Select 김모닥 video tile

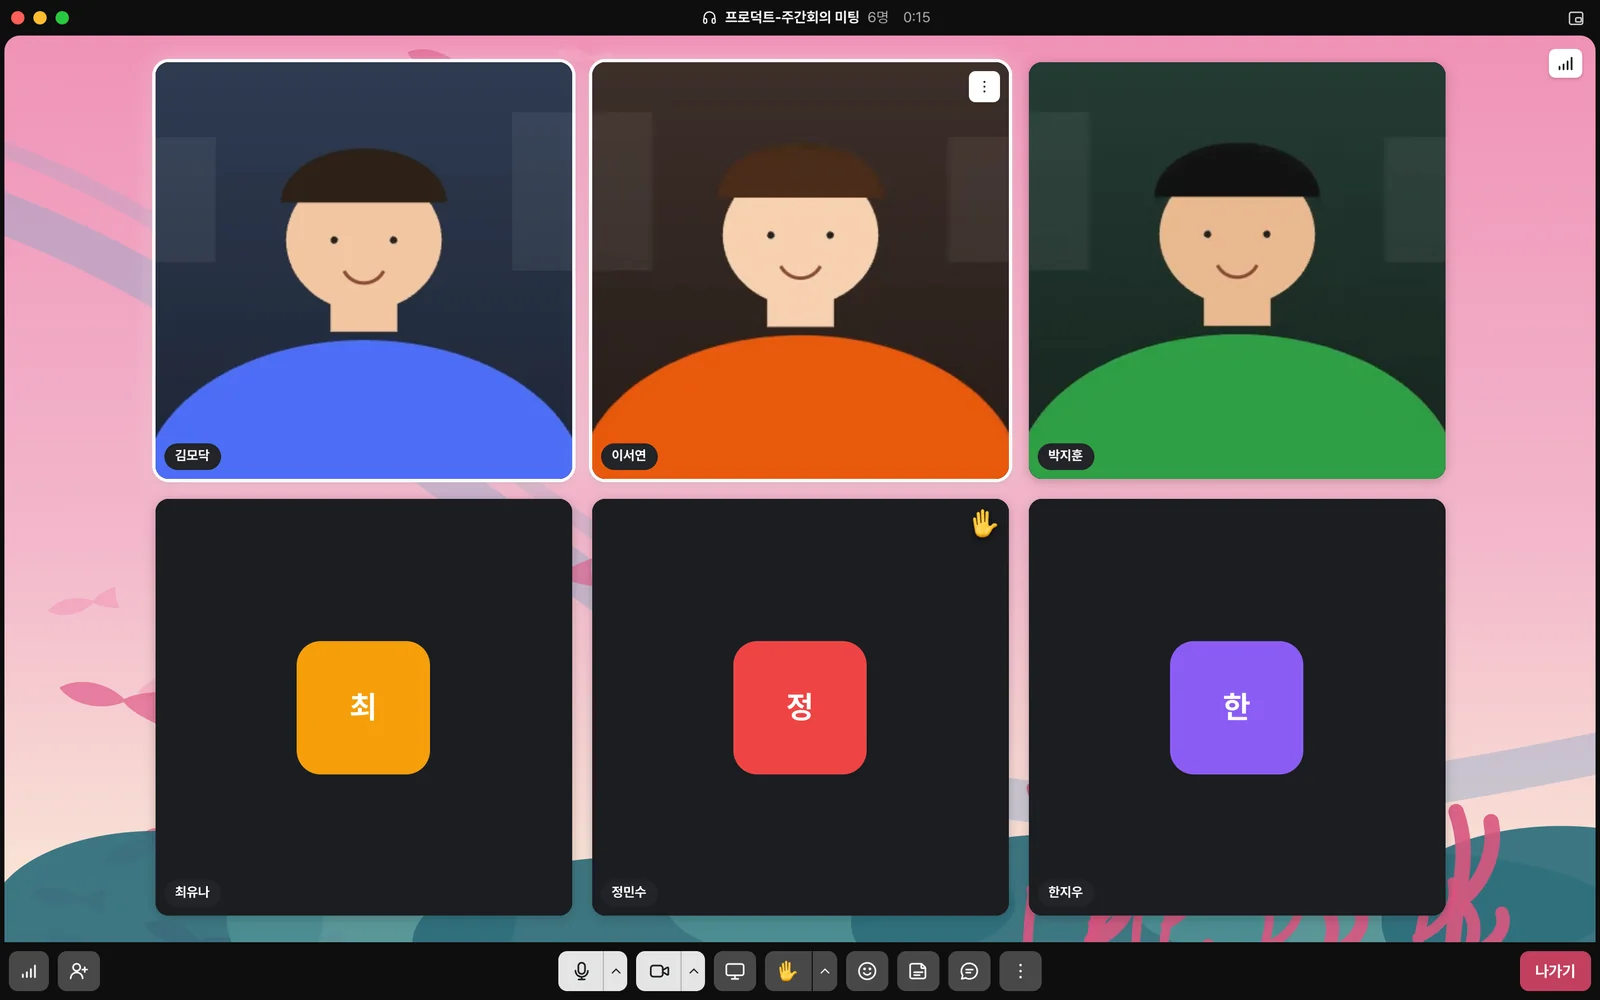pyautogui.click(x=364, y=270)
